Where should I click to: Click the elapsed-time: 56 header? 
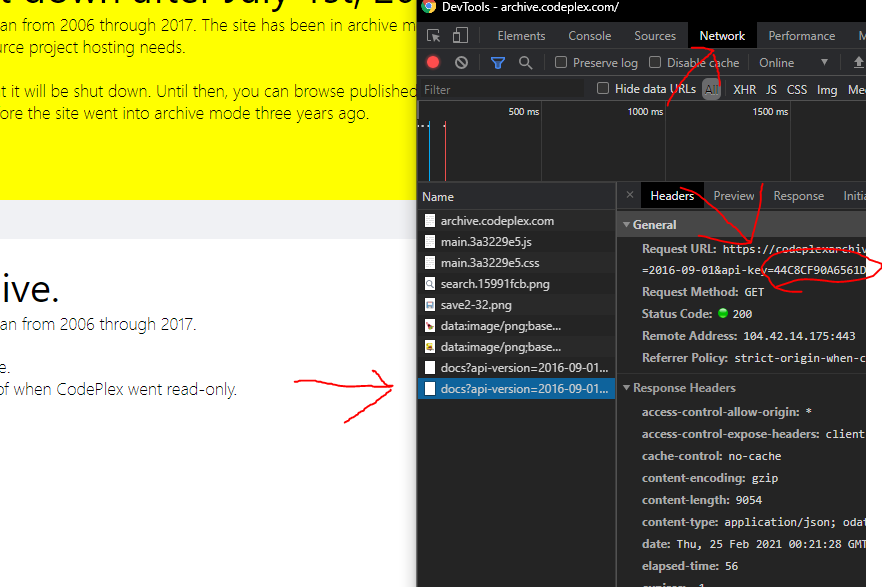690,566
